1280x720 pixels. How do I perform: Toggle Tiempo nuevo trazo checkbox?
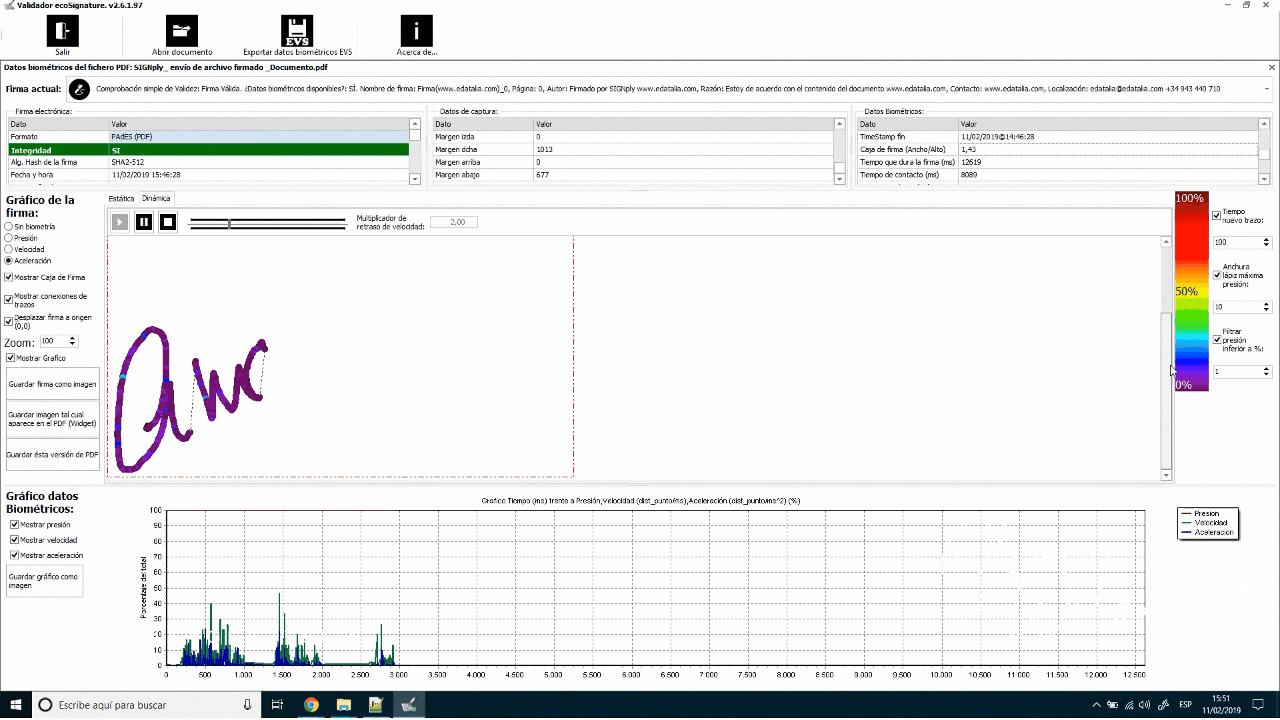(x=1217, y=215)
